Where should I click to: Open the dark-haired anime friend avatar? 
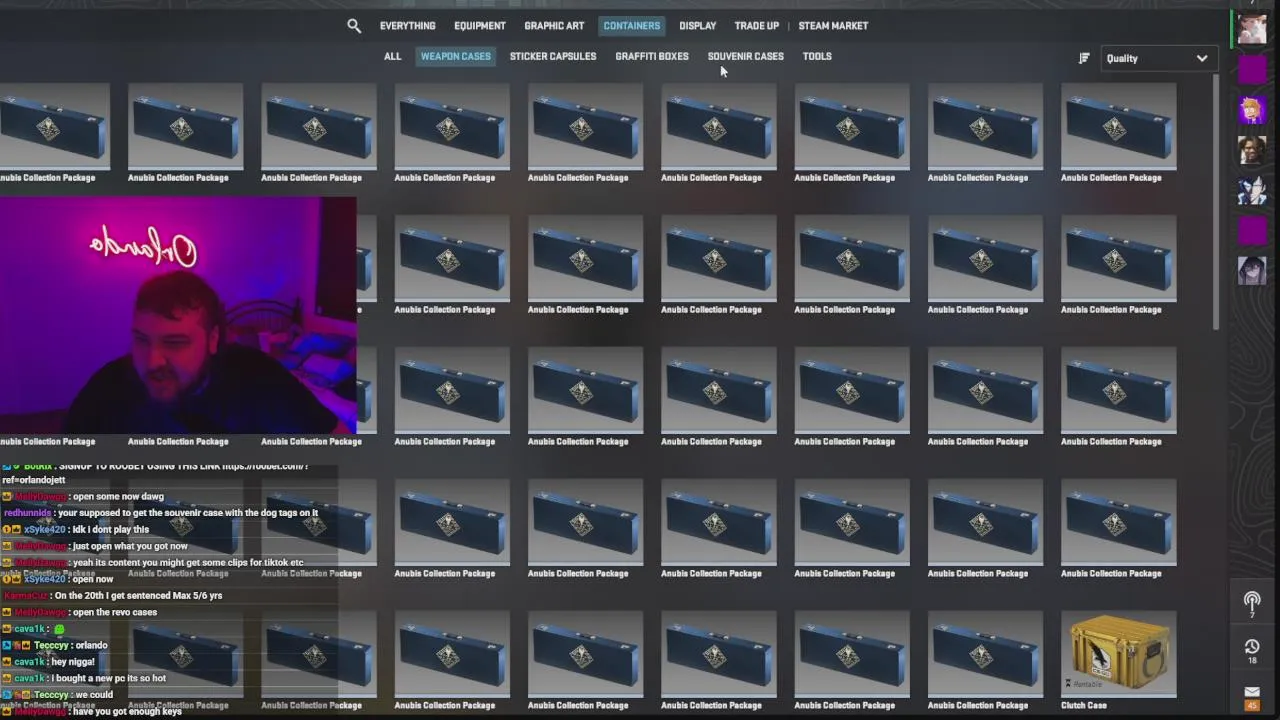(x=1252, y=190)
